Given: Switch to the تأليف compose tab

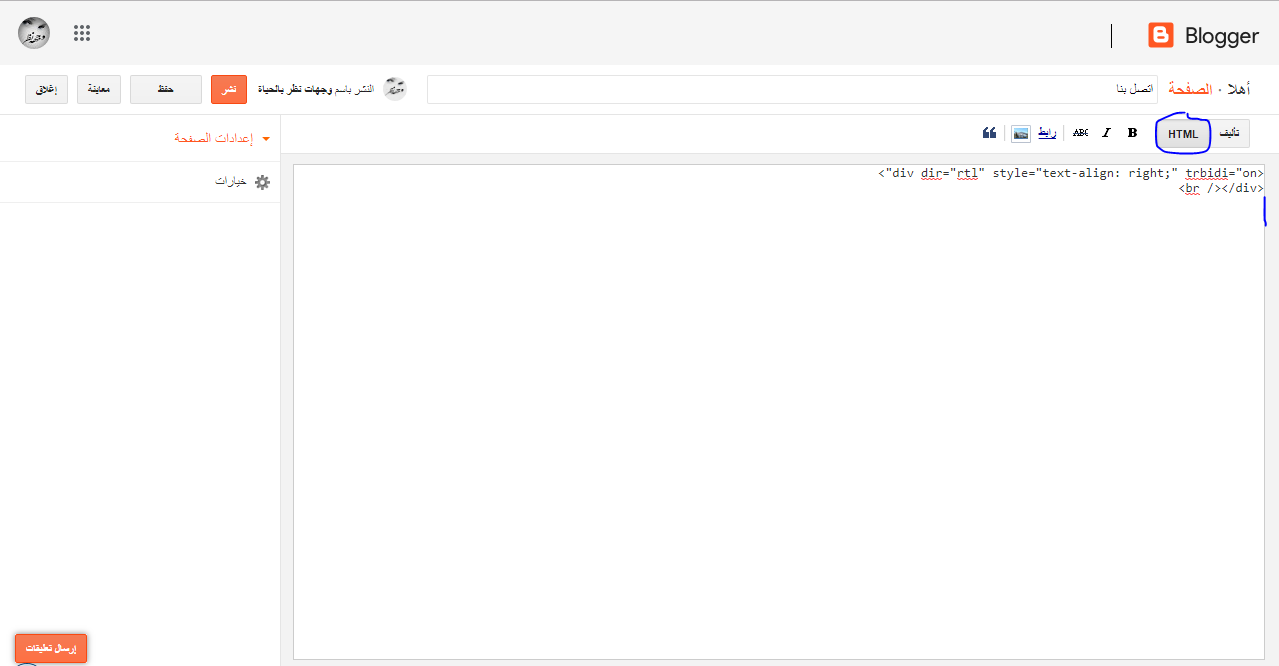Looking at the screenshot, I should click(x=1229, y=133).
